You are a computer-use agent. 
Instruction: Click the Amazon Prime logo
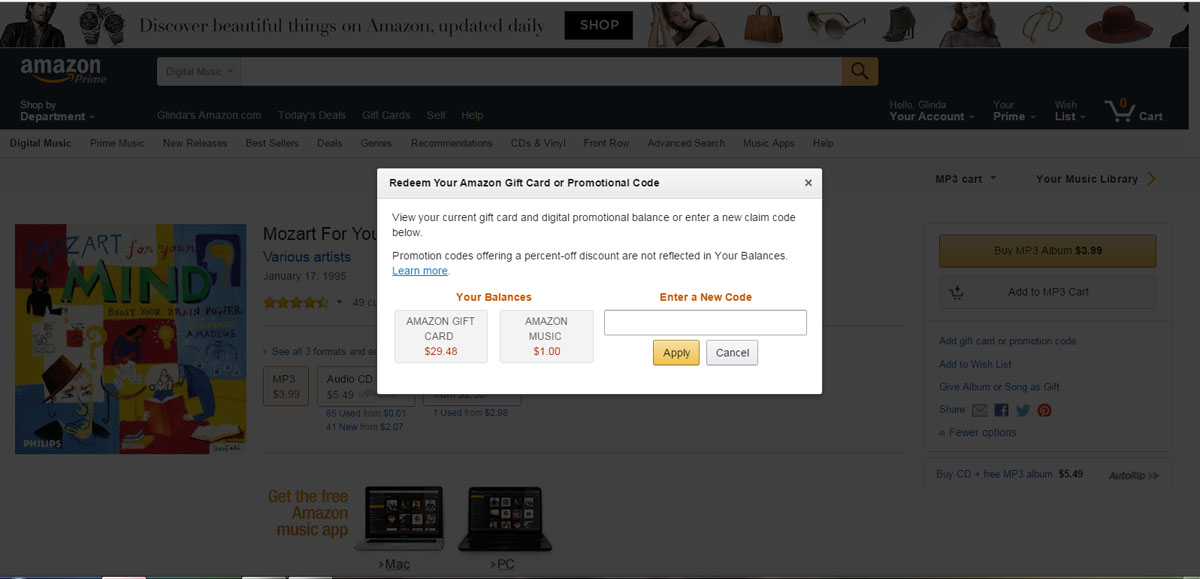(62, 72)
